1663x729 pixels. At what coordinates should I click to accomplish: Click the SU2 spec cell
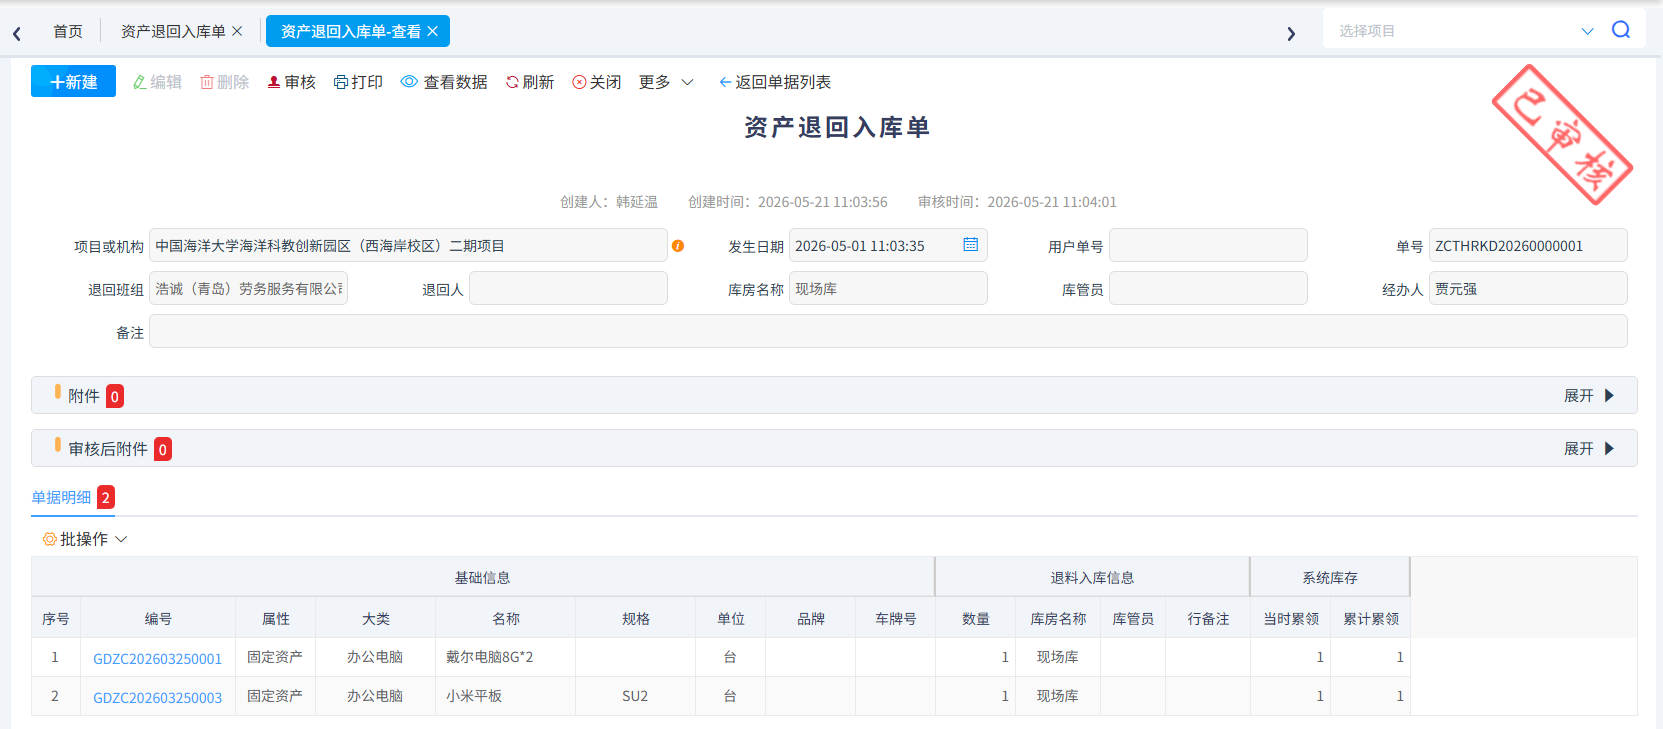pyautogui.click(x=635, y=696)
